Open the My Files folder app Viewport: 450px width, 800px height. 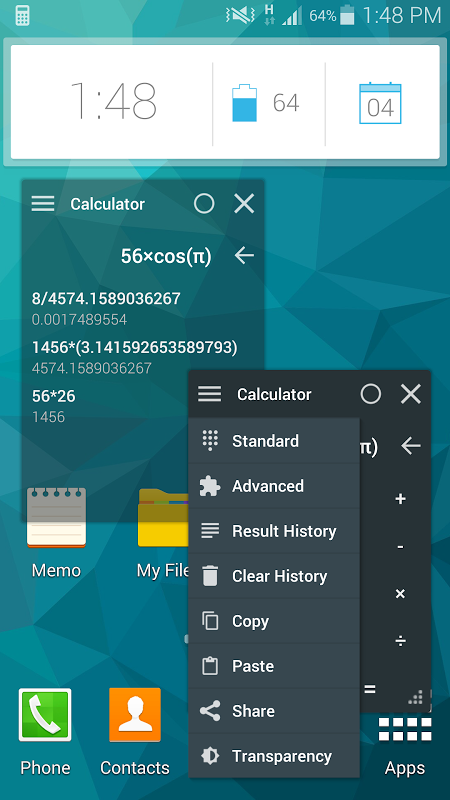coord(163,533)
